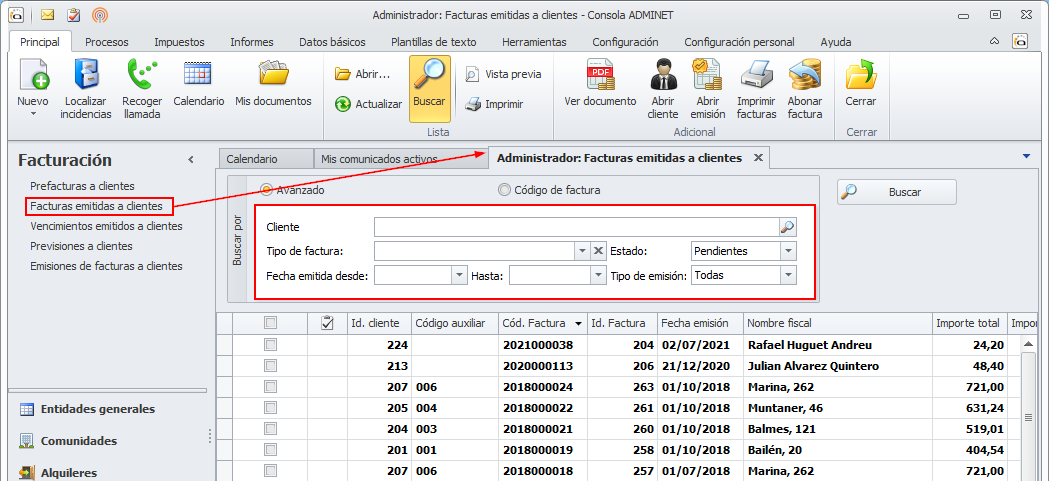The width and height of the screenshot is (1049, 481).
Task: Click the Entidades generales icon
Action: coord(27,409)
